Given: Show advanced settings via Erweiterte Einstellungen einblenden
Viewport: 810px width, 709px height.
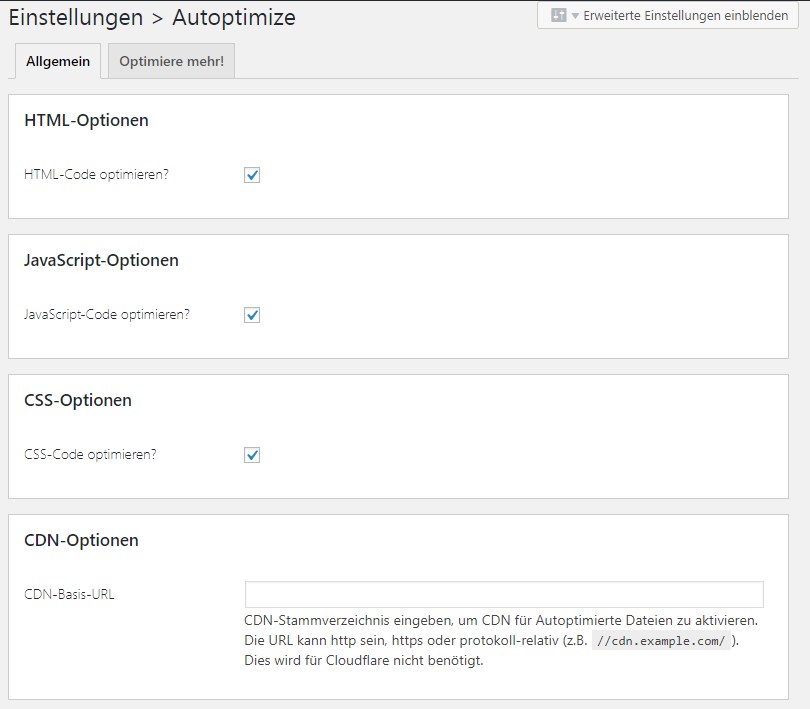Looking at the screenshot, I should (667, 16).
